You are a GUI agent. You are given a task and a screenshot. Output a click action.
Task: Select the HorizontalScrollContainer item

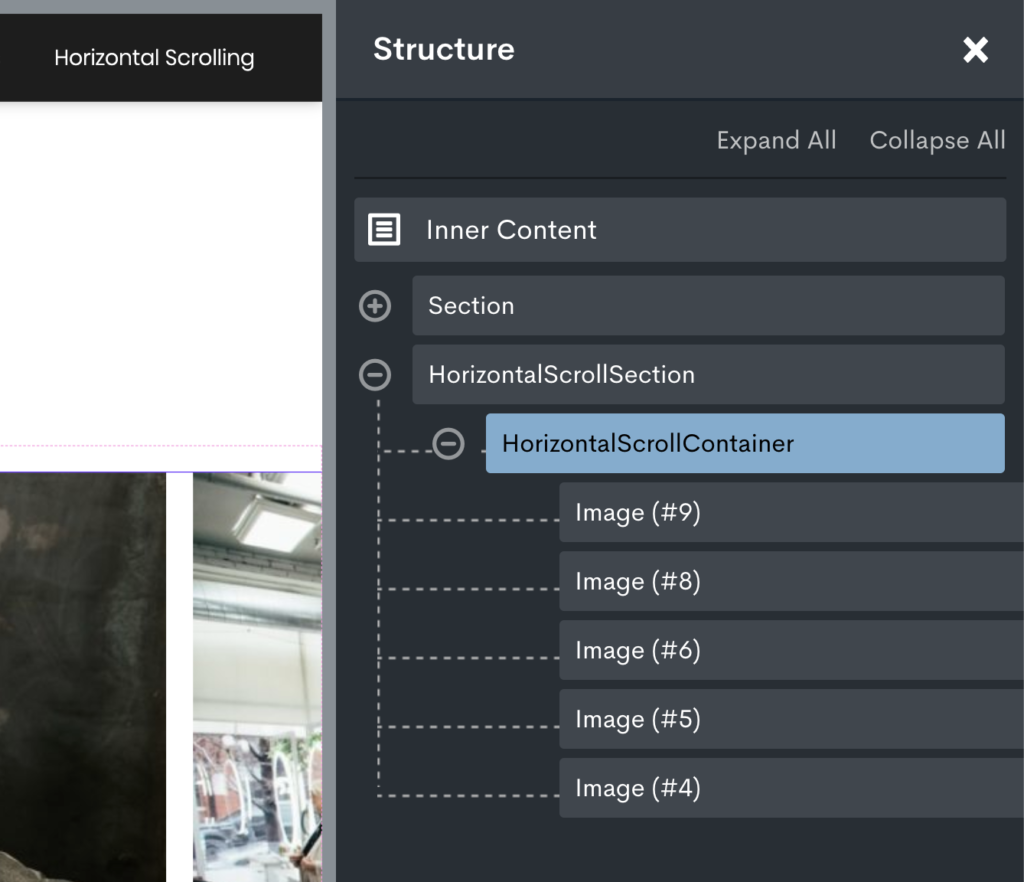pyautogui.click(x=745, y=443)
